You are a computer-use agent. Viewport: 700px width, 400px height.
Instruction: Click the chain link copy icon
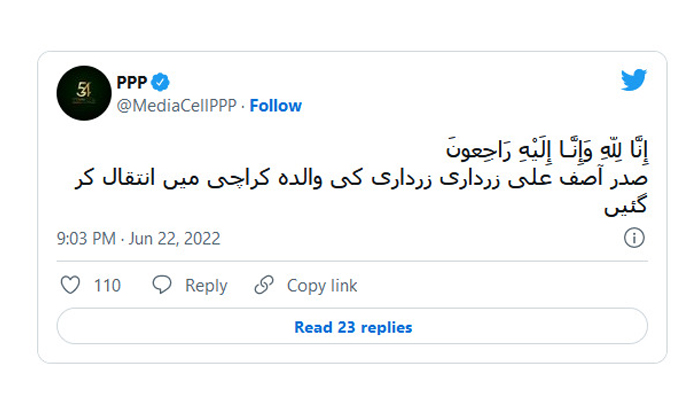(x=264, y=286)
